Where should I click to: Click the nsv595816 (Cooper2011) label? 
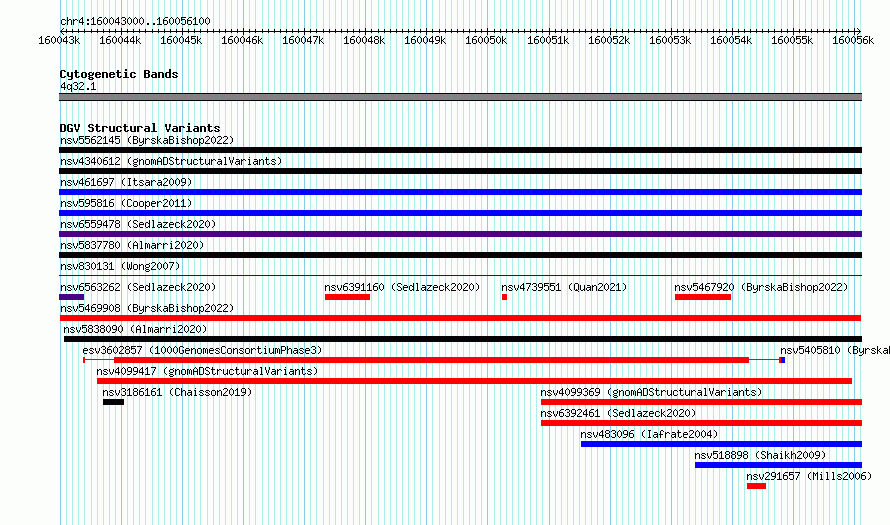126,203
